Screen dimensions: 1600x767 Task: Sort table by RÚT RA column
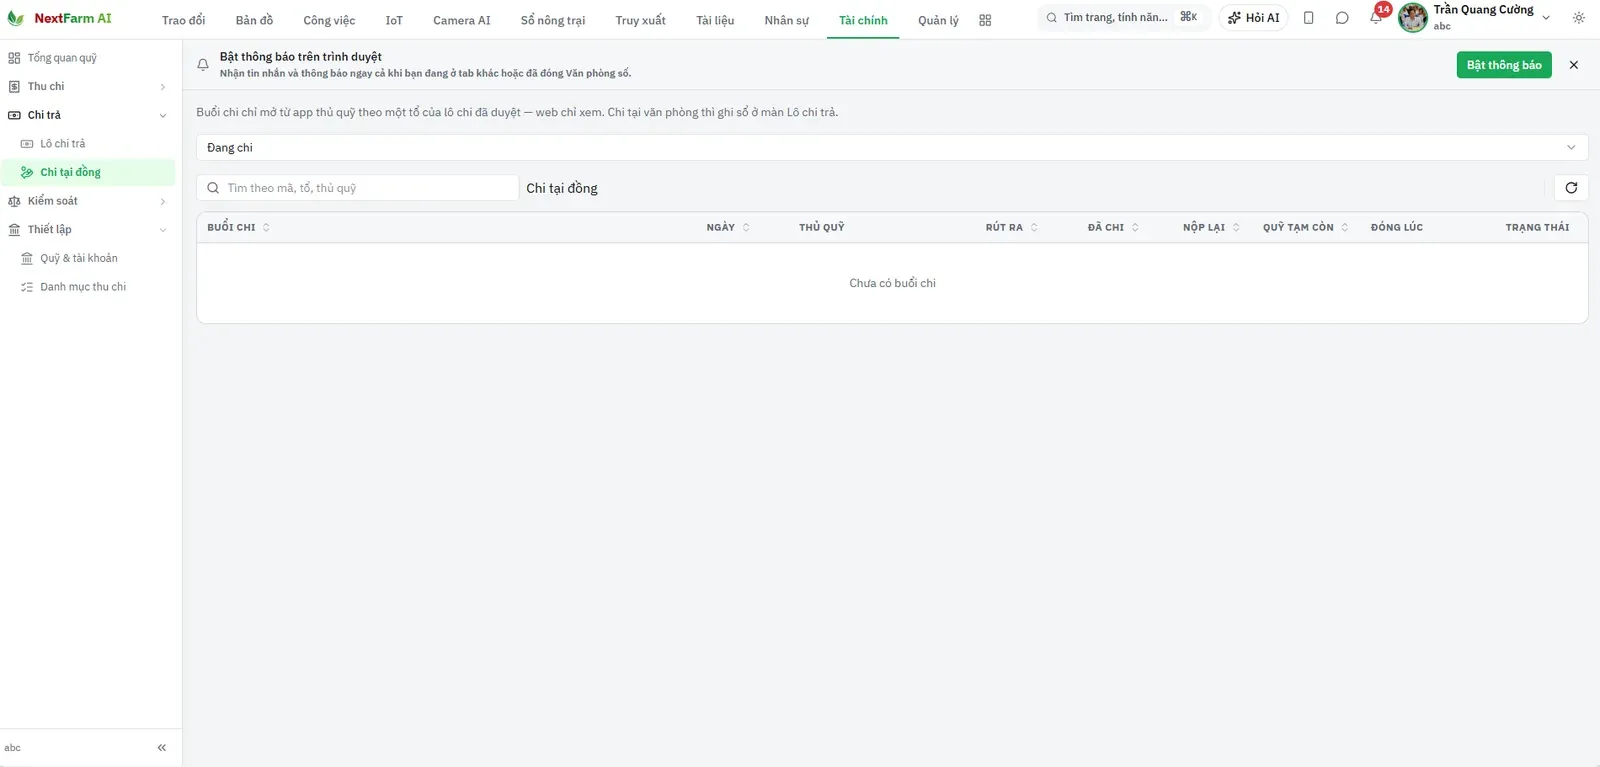point(1011,228)
